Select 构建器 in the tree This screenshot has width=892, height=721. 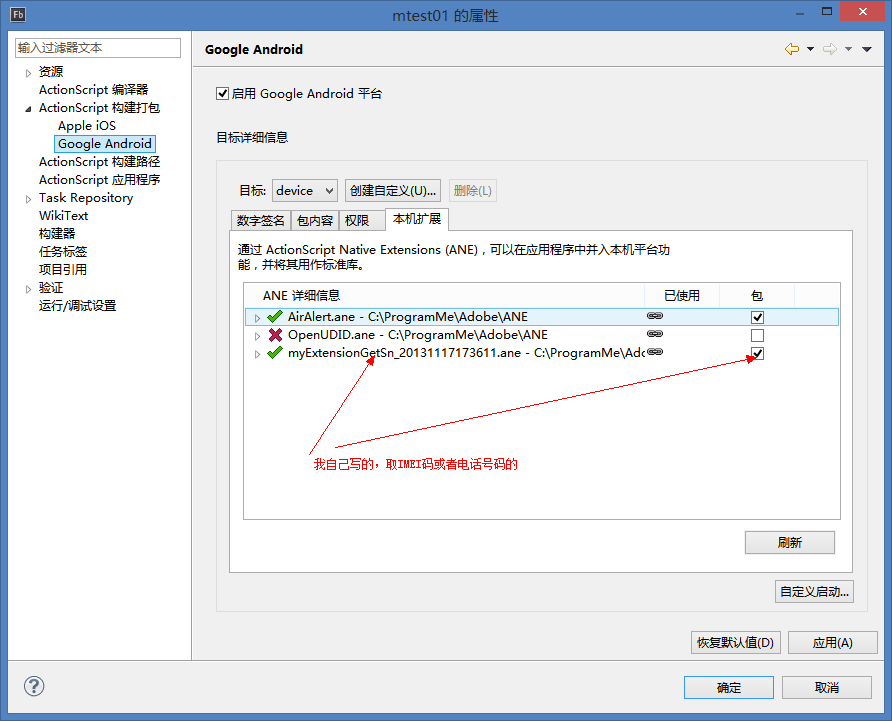click(x=57, y=233)
